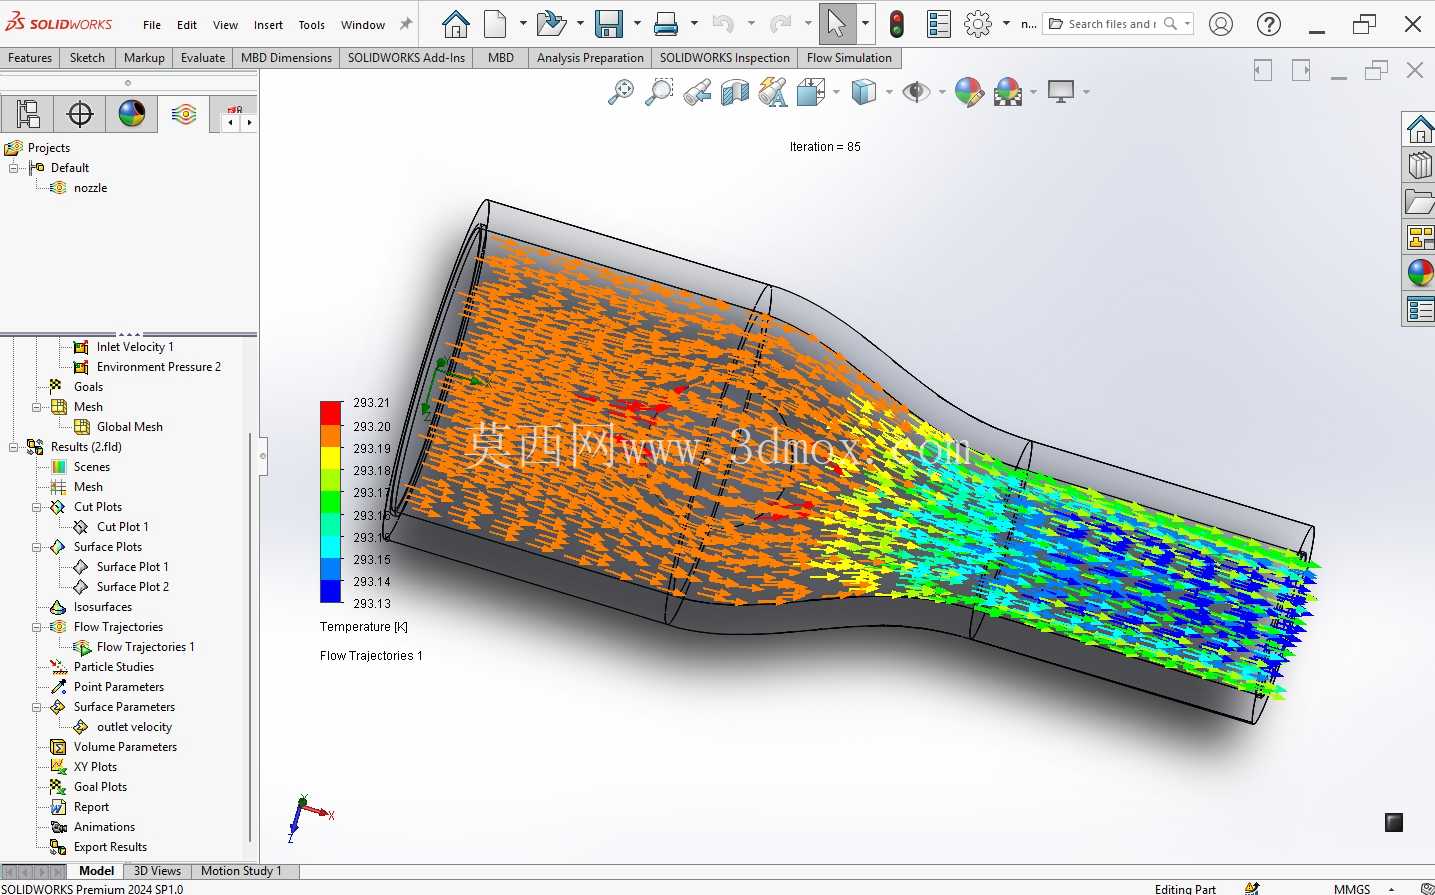
Task: Click the Search files input field
Action: tap(1111, 24)
